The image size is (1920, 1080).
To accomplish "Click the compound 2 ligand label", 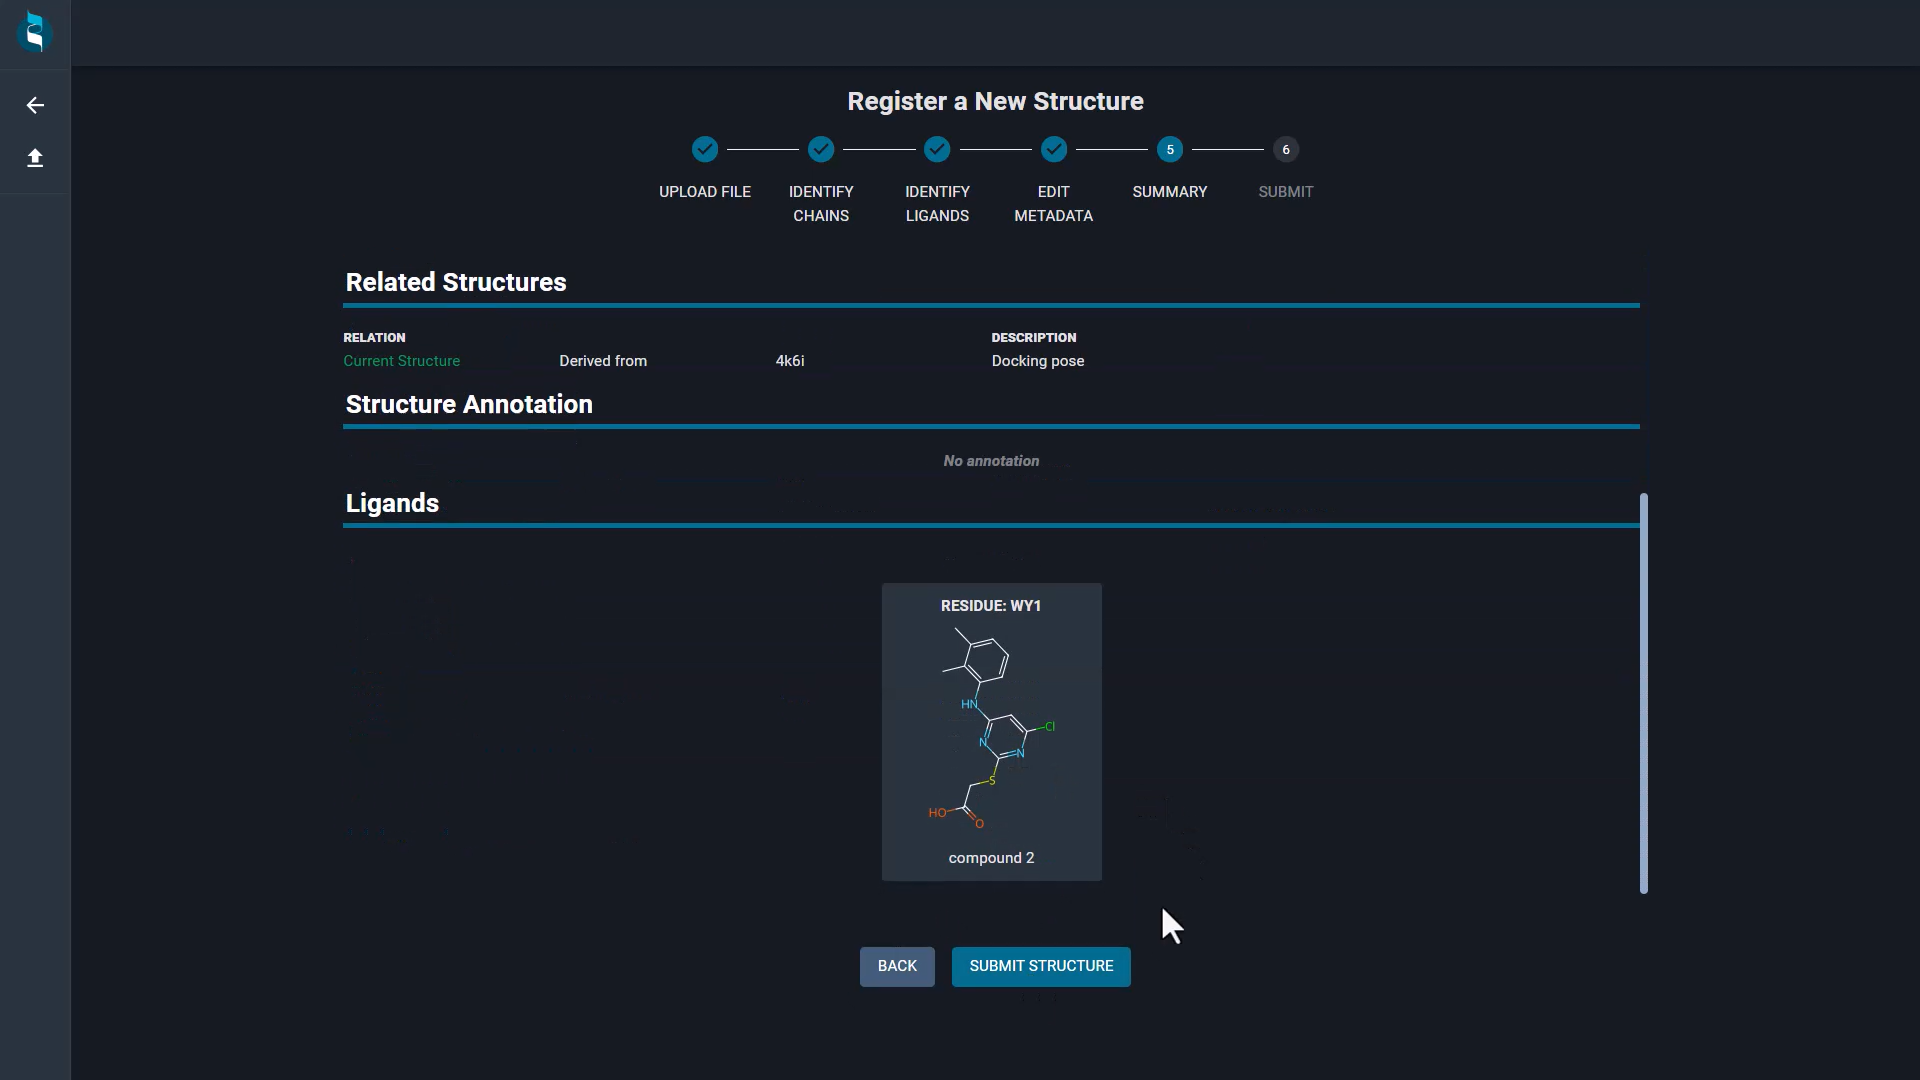I will [x=991, y=858].
